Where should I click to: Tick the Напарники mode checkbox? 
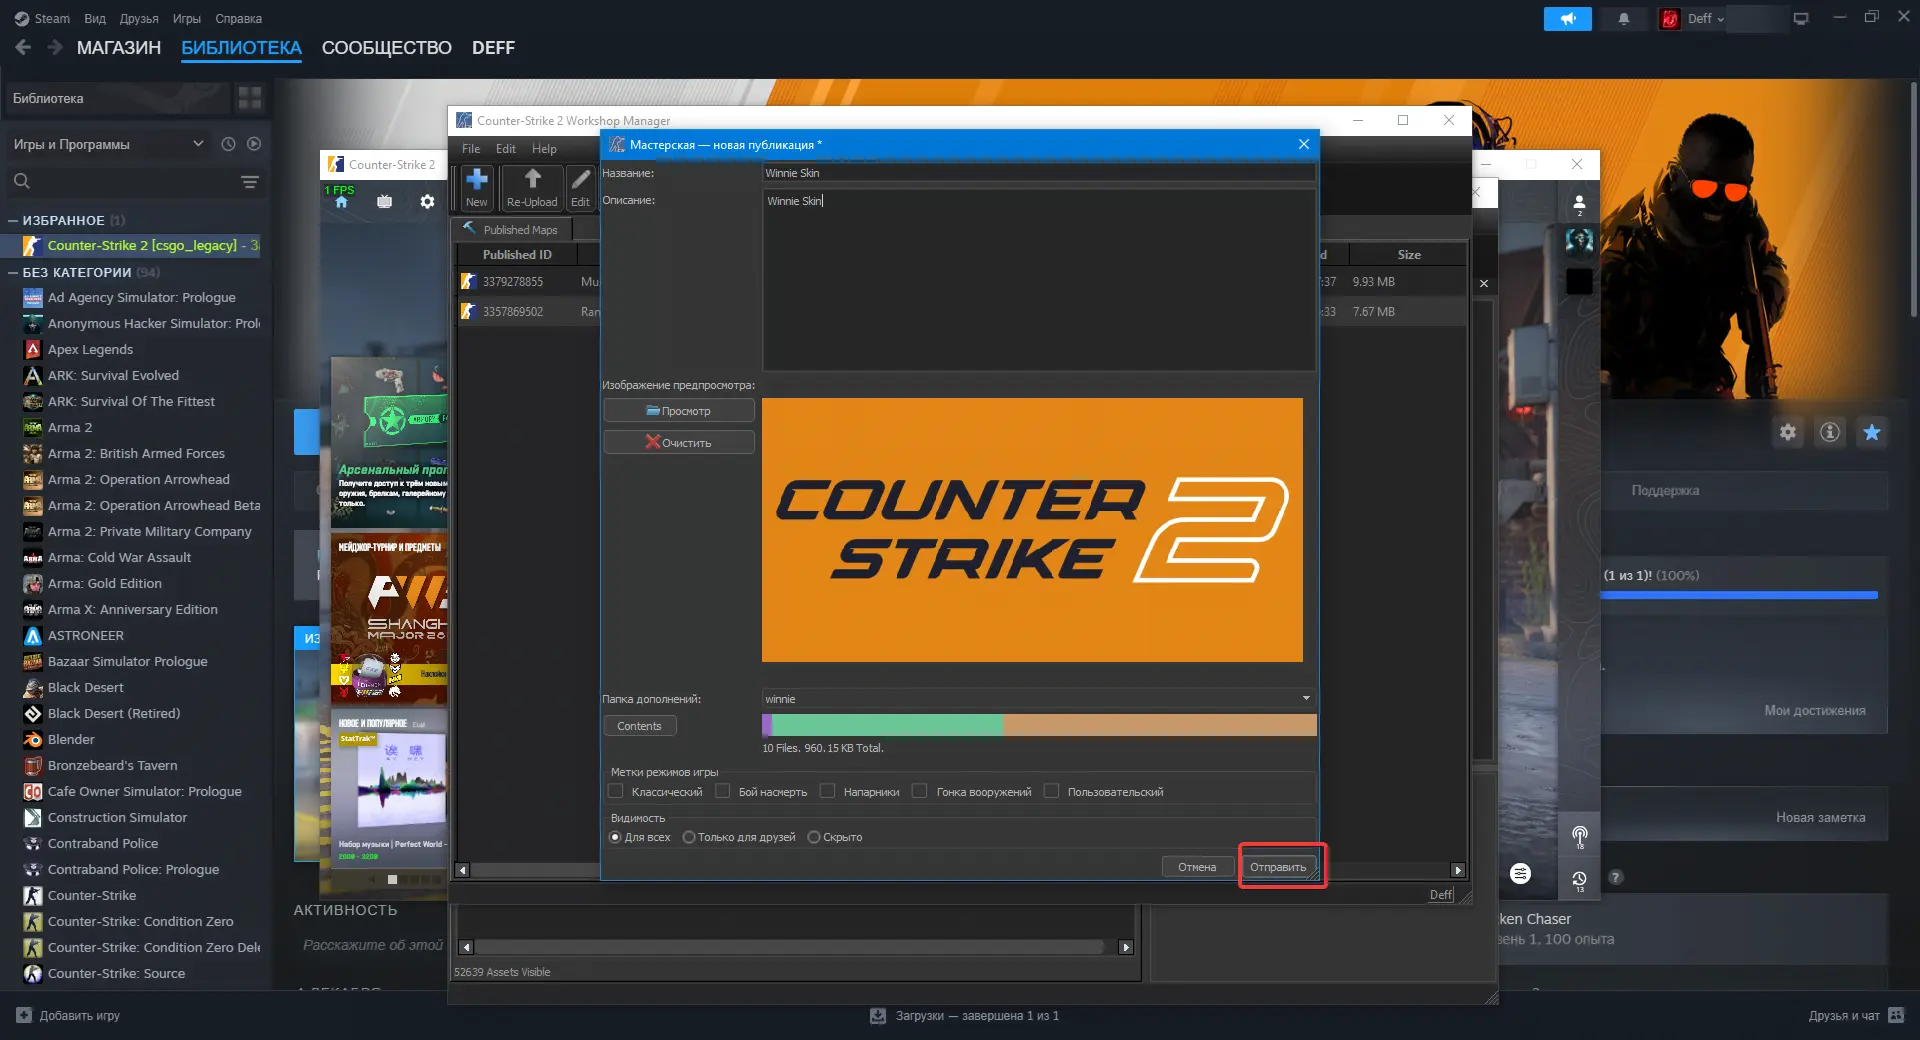[827, 791]
